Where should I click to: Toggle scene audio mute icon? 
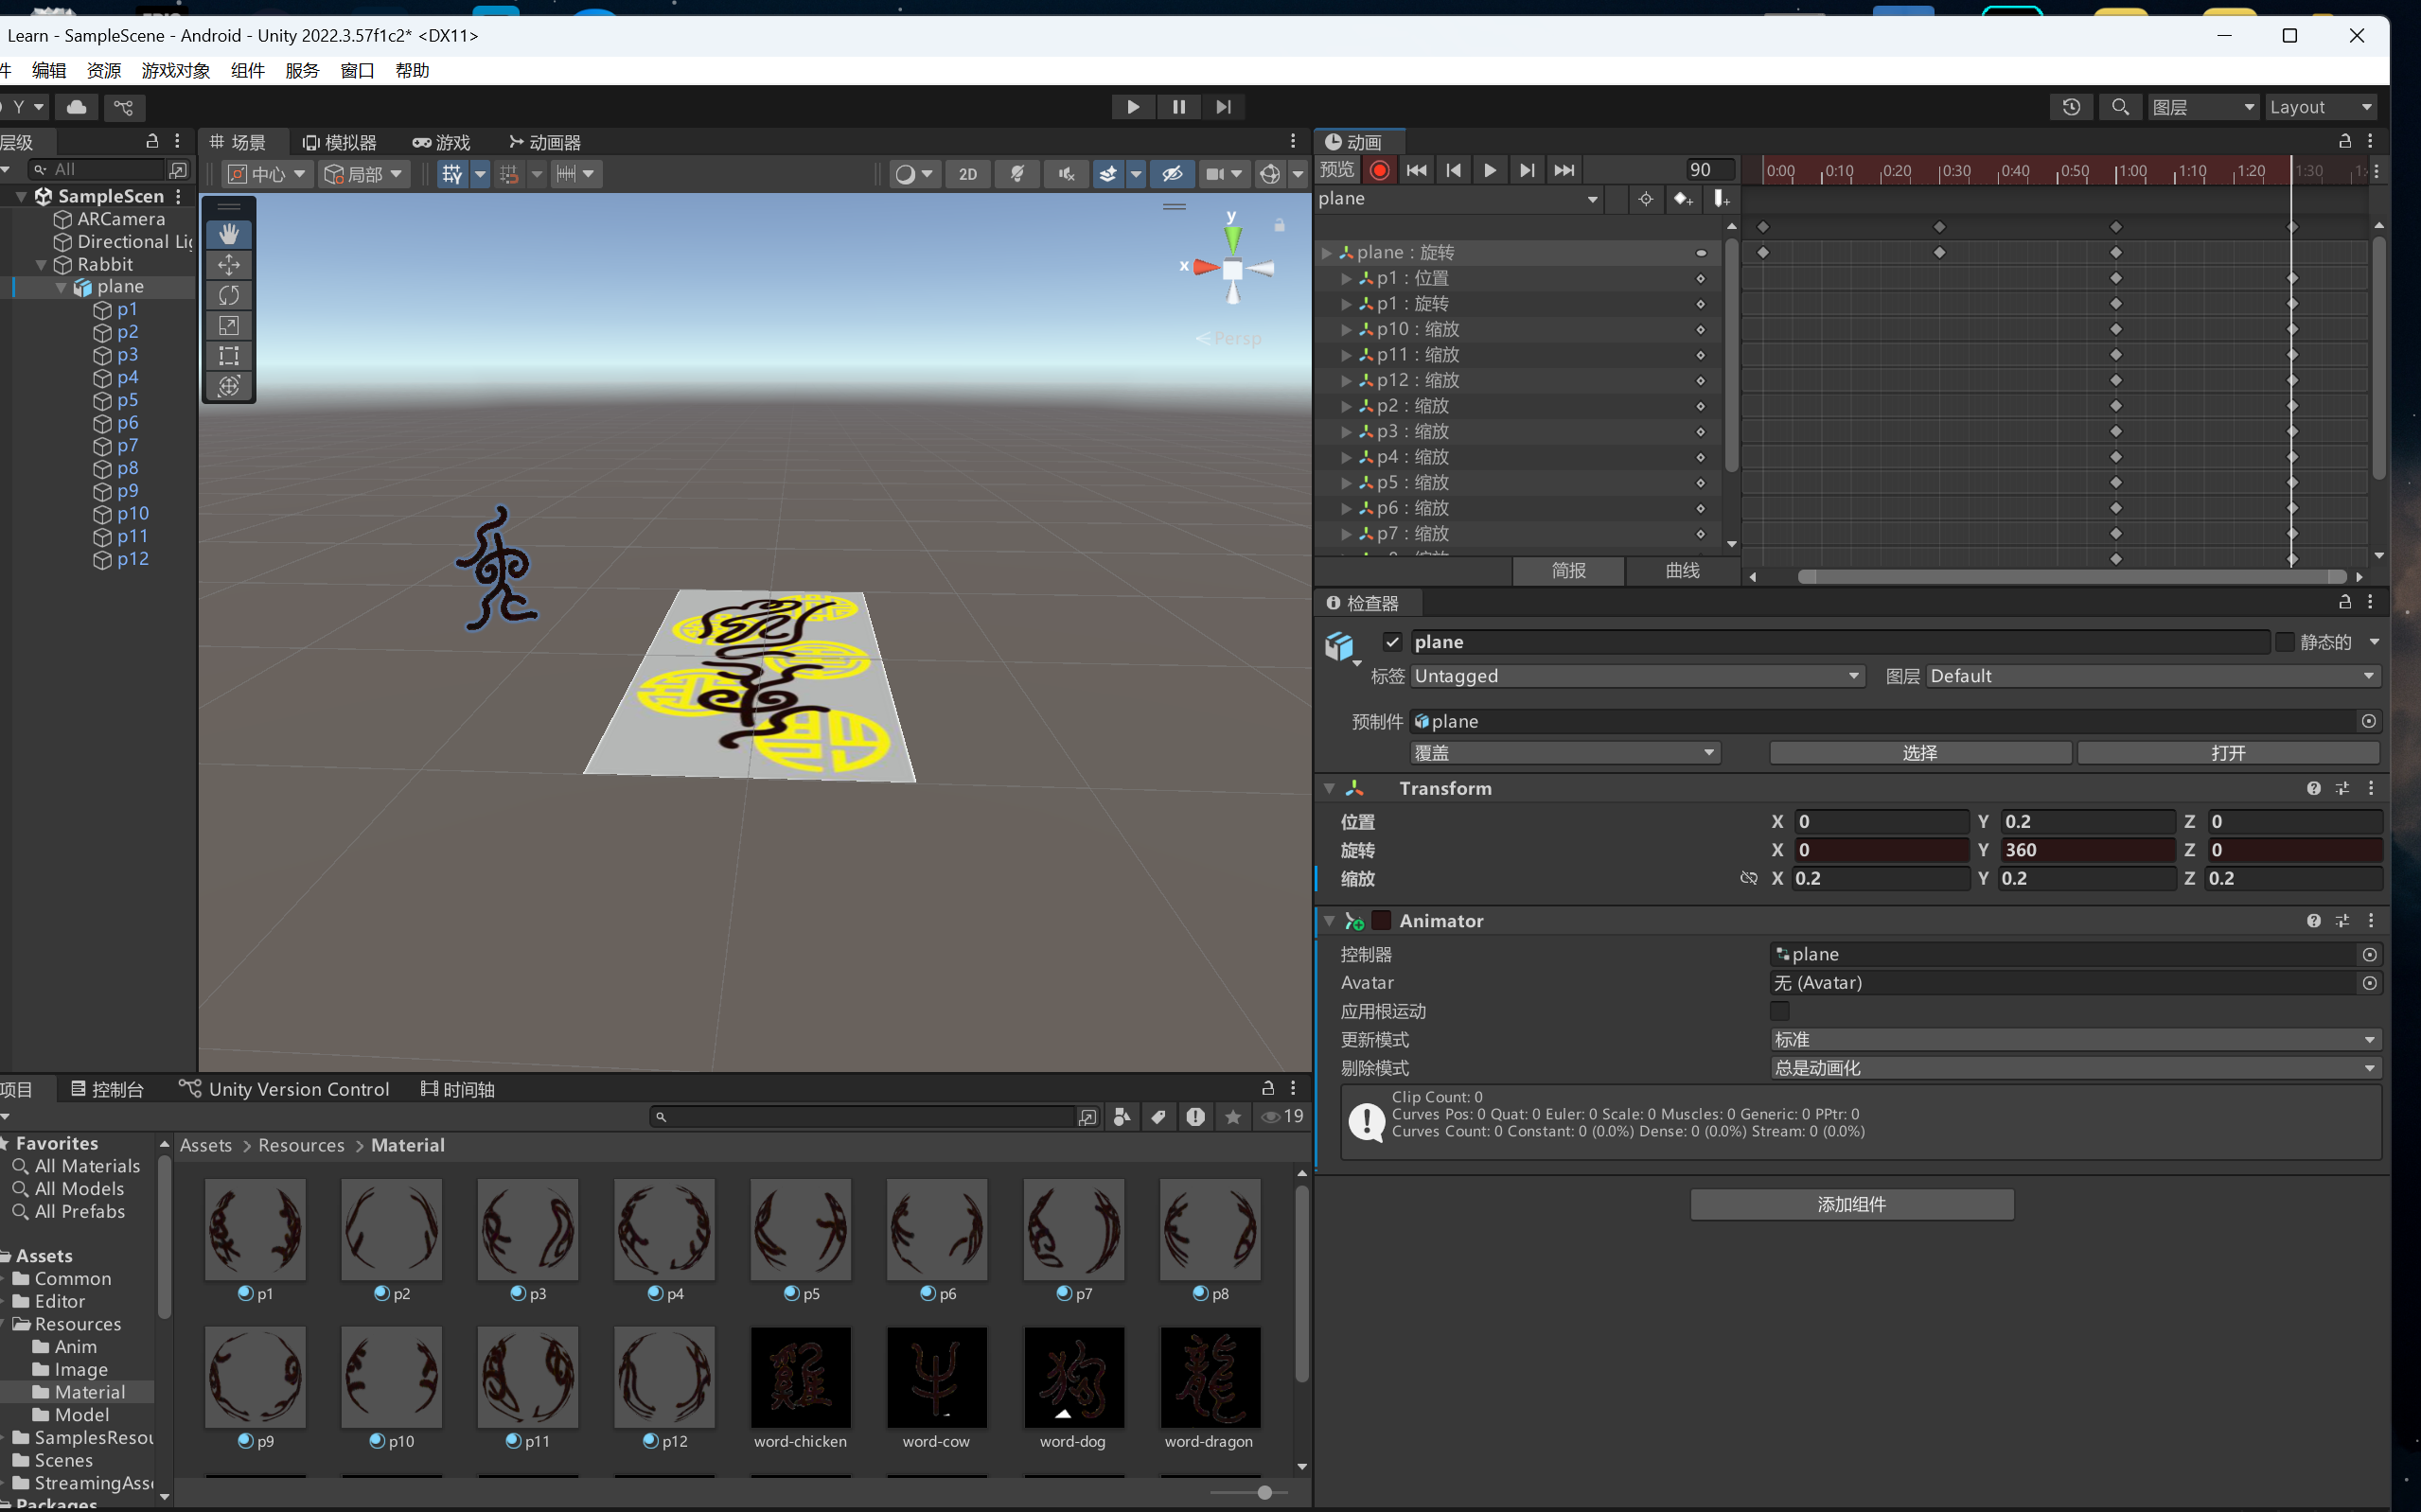[x=1067, y=174]
